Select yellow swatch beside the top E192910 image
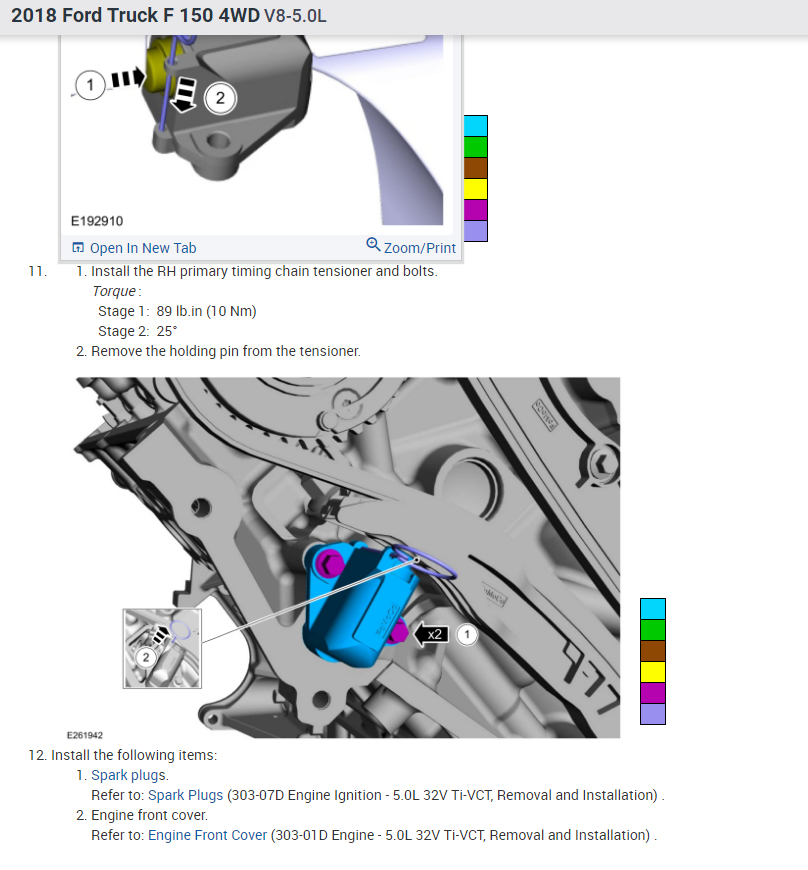The image size is (808, 870). click(476, 189)
